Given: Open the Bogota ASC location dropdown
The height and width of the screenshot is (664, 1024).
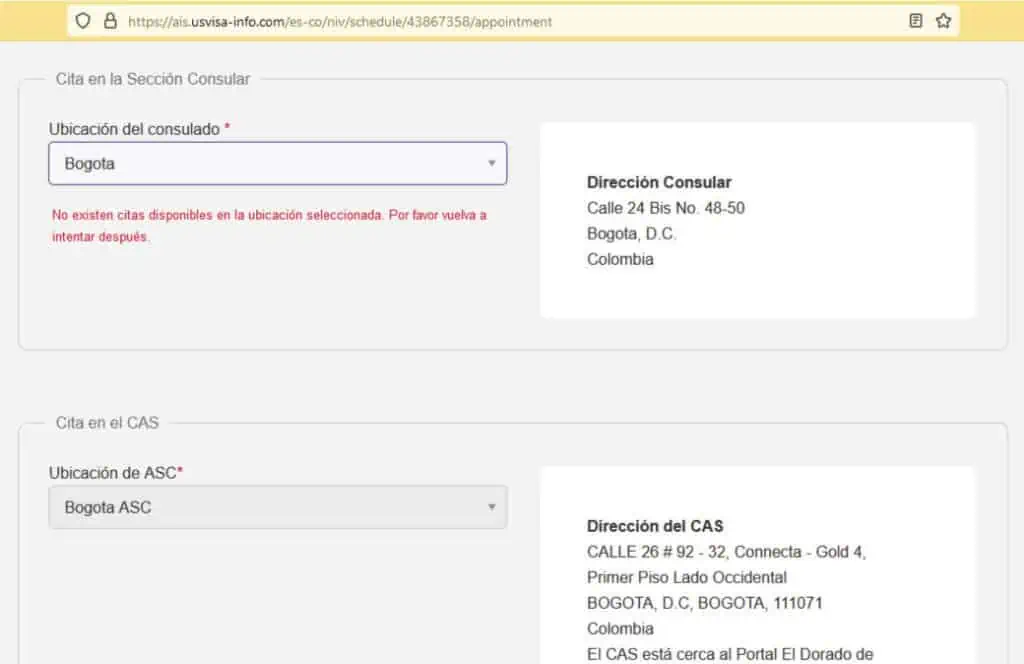Looking at the screenshot, I should pos(278,507).
